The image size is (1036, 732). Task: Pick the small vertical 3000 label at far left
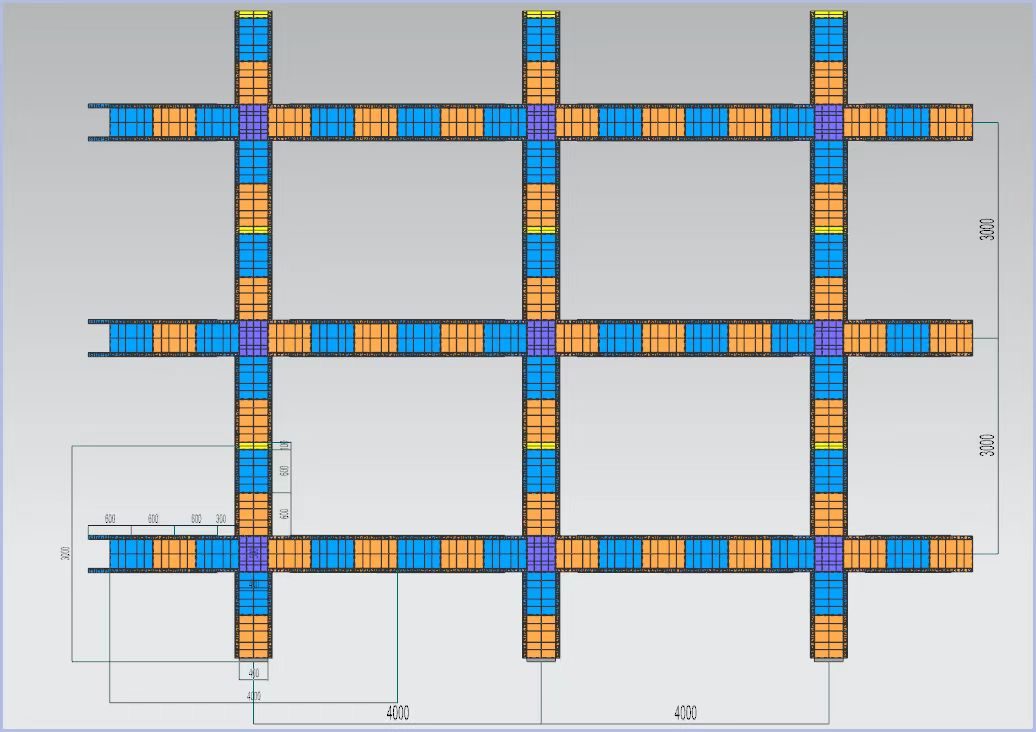[x=65, y=553]
